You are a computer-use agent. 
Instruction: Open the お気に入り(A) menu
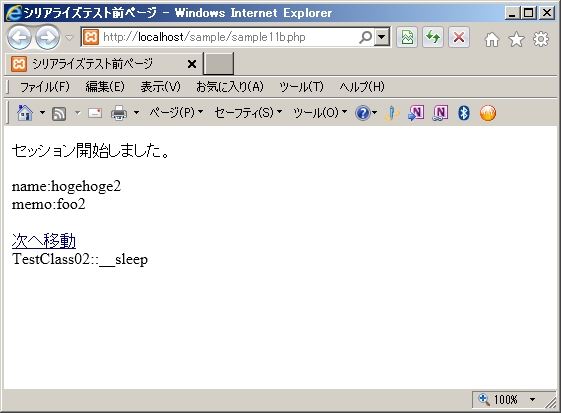coord(230,87)
